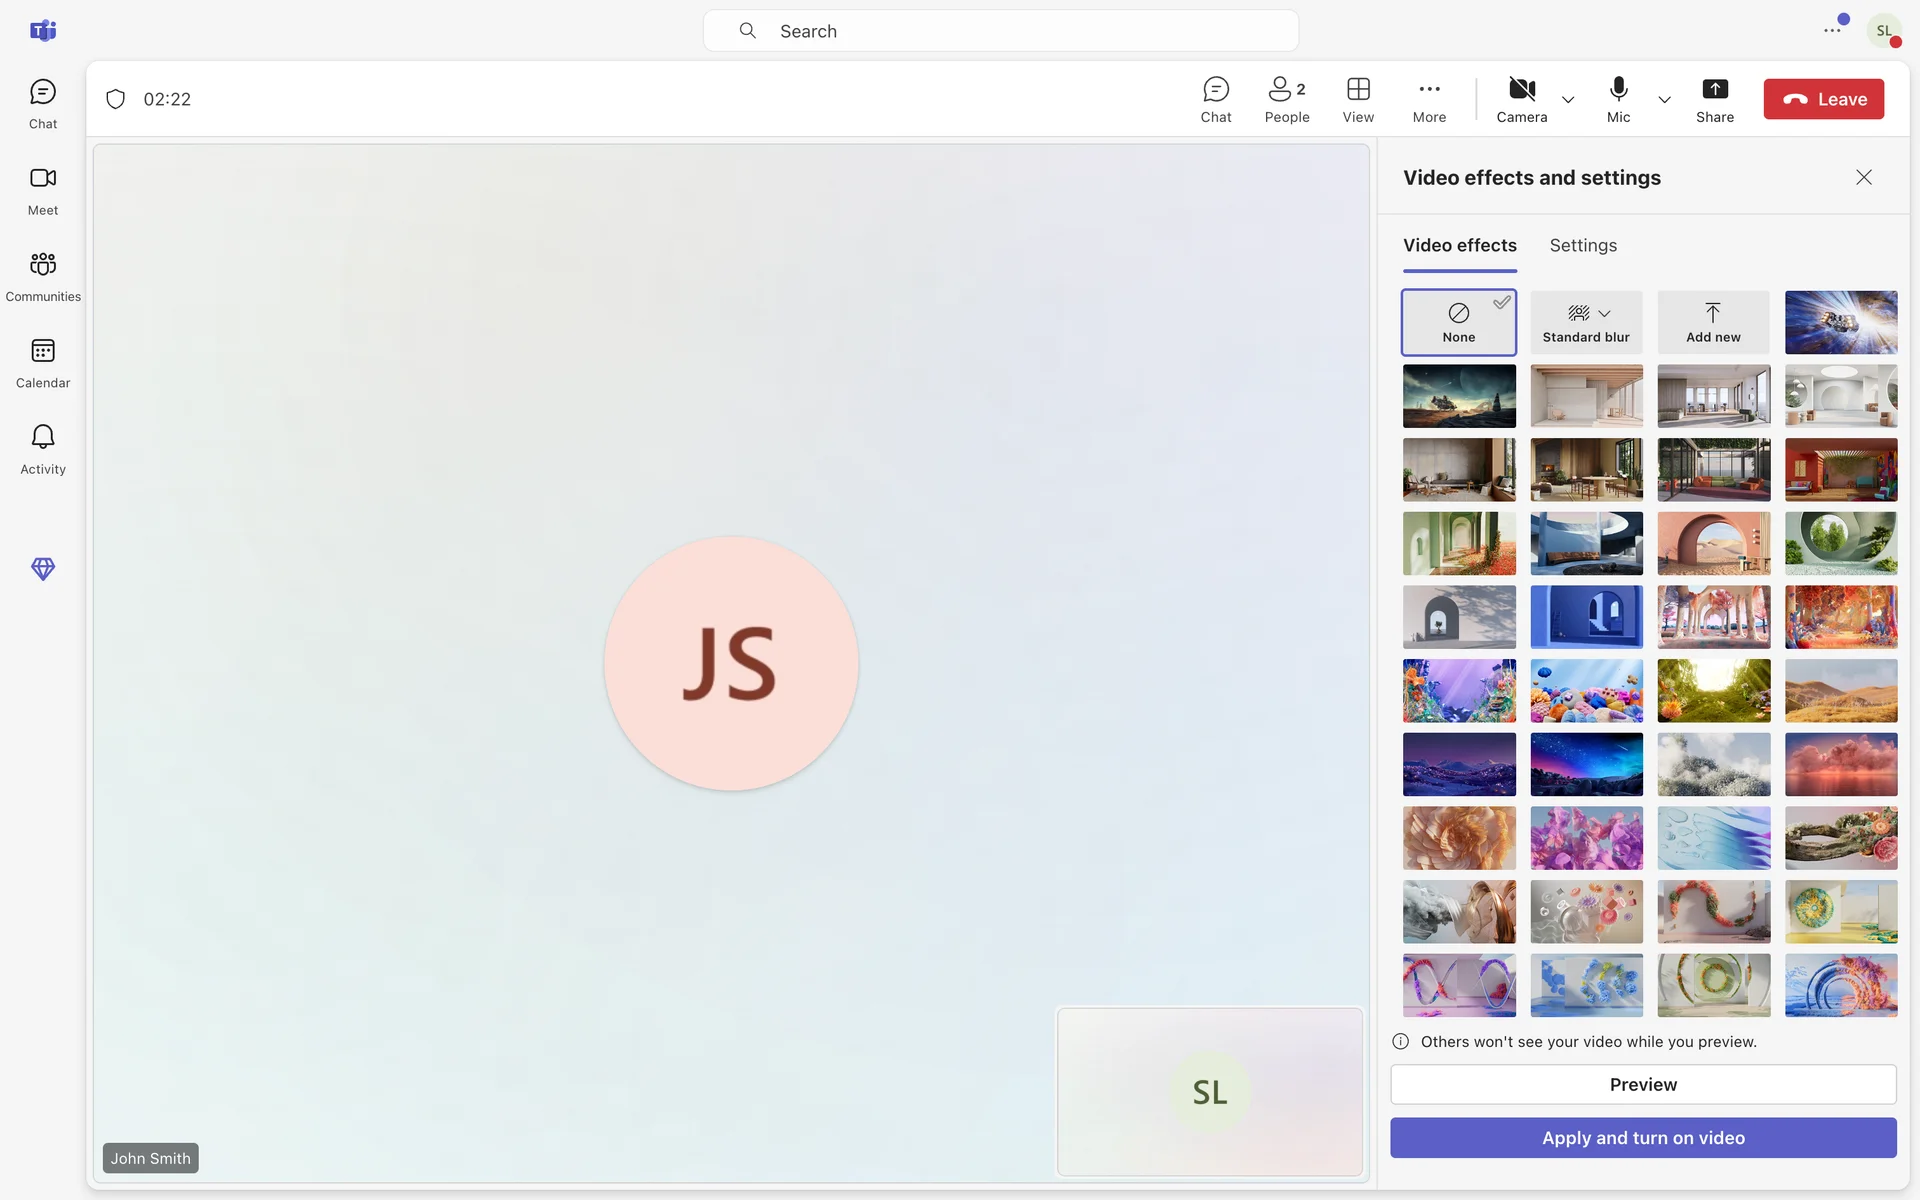Open the Calendar view
This screenshot has height=1200, width=1920.
43,362
